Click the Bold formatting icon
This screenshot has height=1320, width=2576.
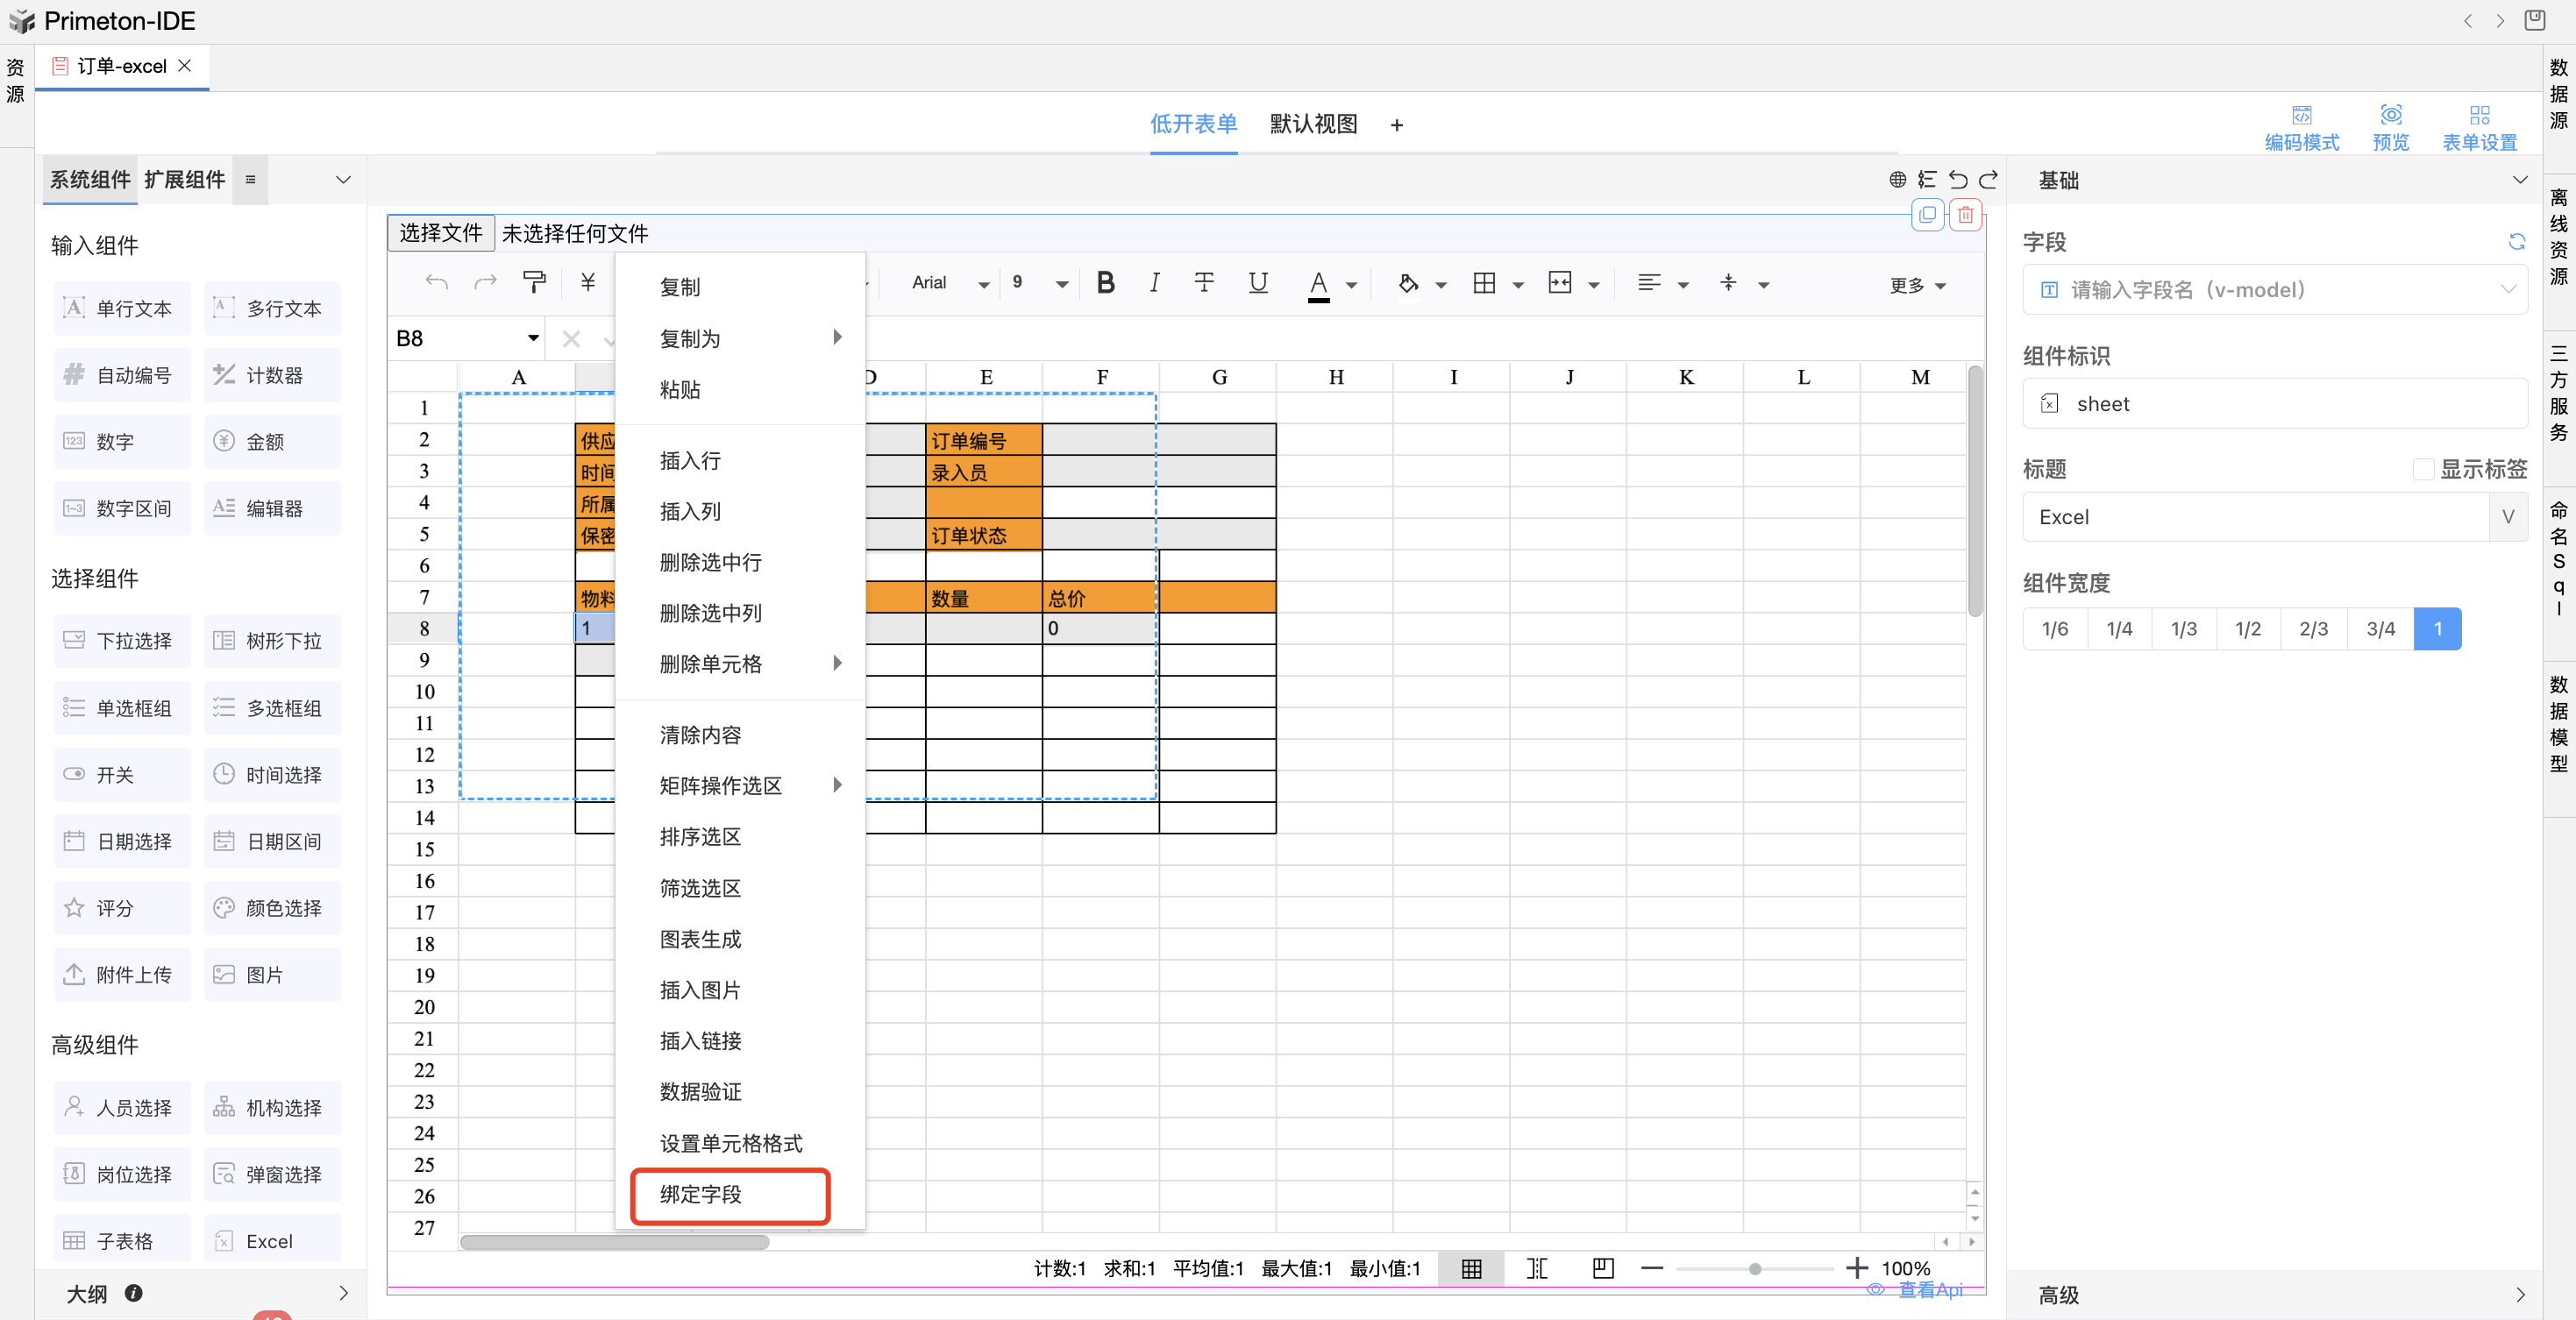coord(1105,283)
